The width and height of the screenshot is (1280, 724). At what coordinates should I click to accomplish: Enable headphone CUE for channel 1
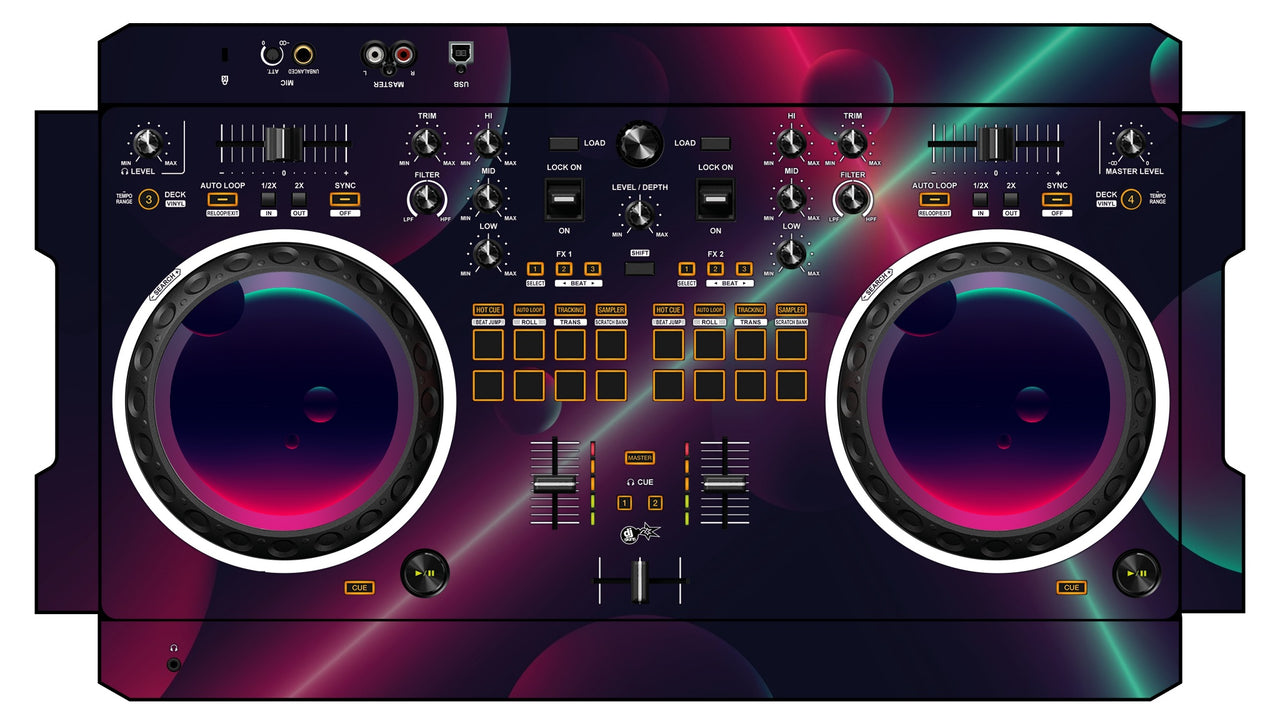point(624,503)
